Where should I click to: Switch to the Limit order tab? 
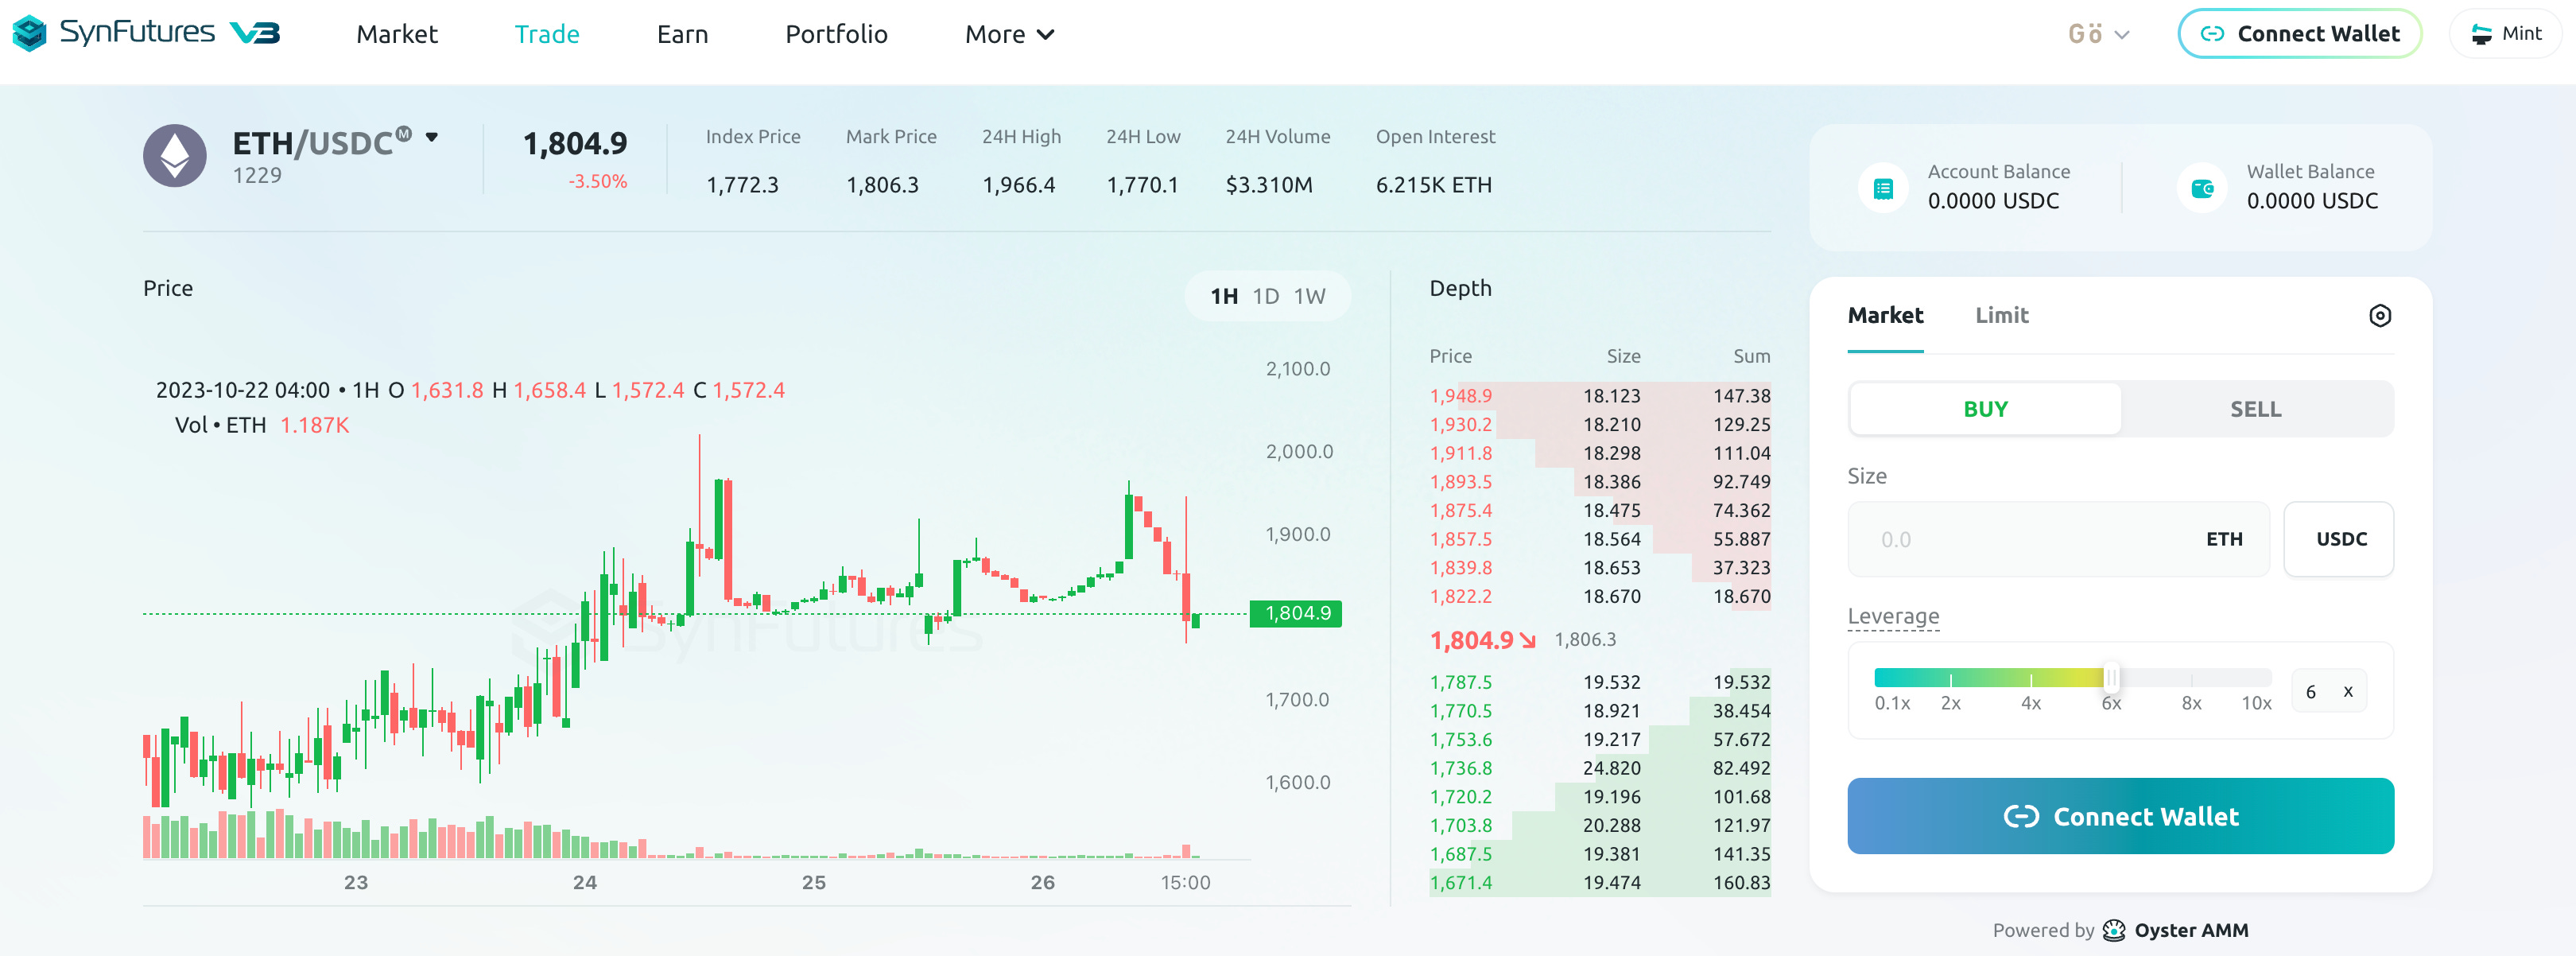pyautogui.click(x=2001, y=315)
